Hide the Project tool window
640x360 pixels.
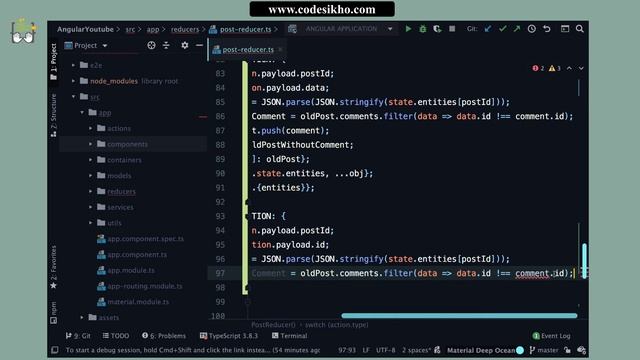coord(199,45)
